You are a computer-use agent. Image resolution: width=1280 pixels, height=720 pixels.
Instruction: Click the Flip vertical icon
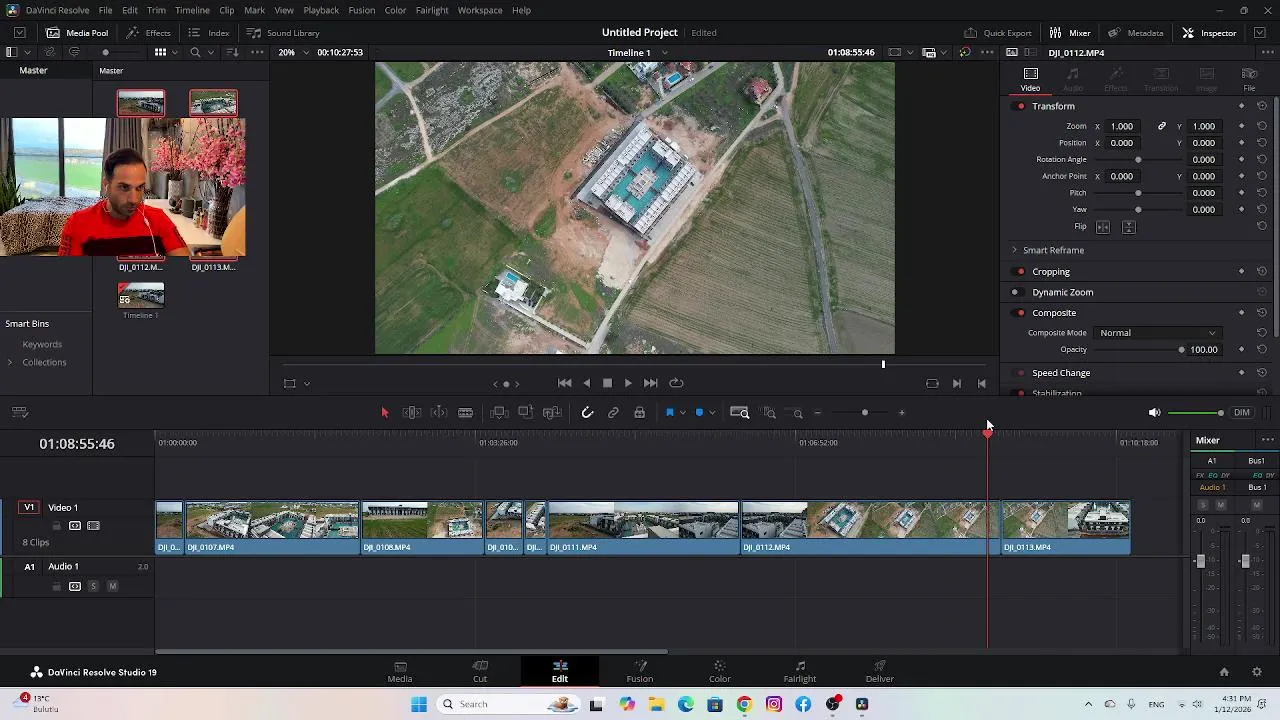point(1129,227)
